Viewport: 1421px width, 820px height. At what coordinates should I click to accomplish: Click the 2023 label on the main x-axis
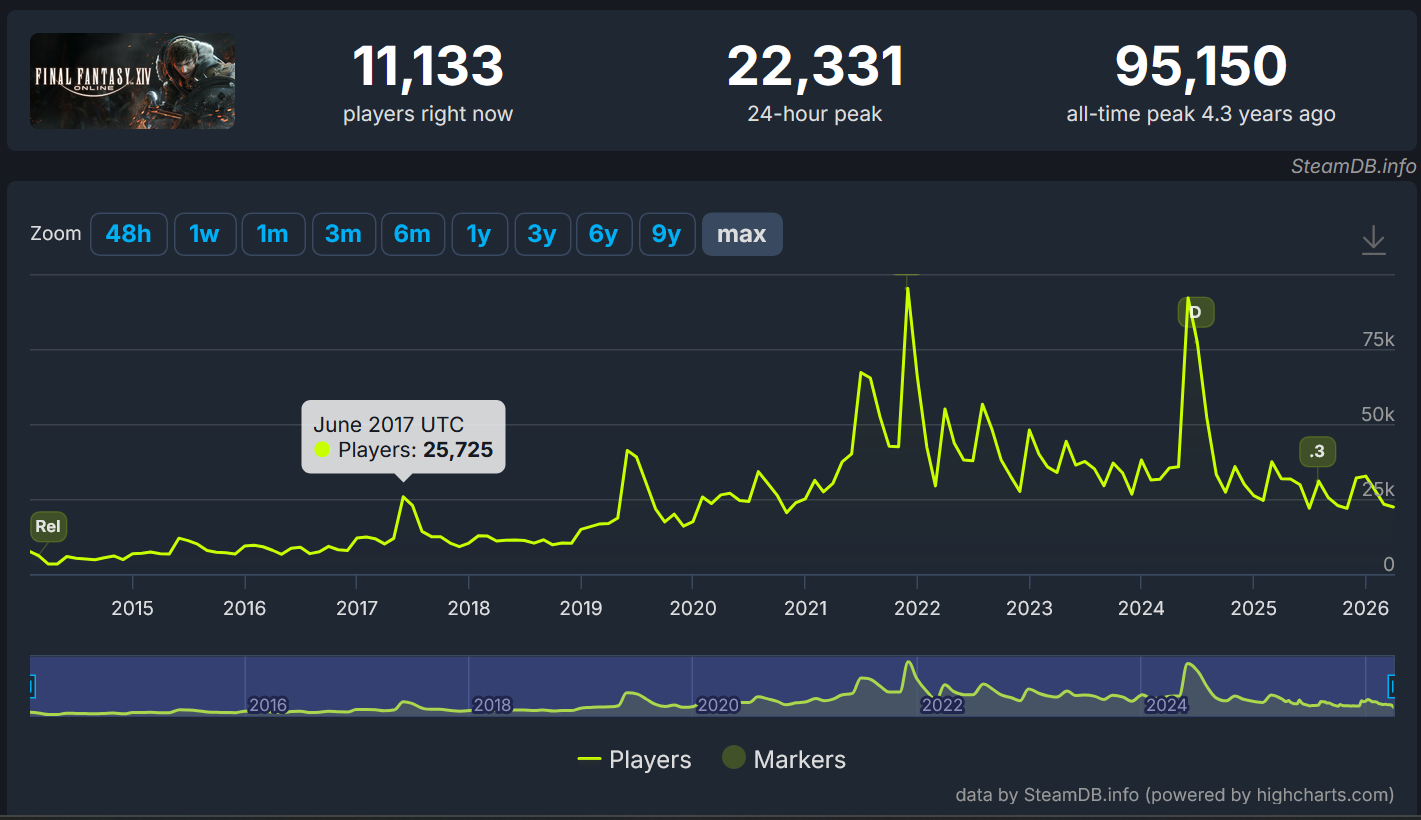[x=1029, y=608]
